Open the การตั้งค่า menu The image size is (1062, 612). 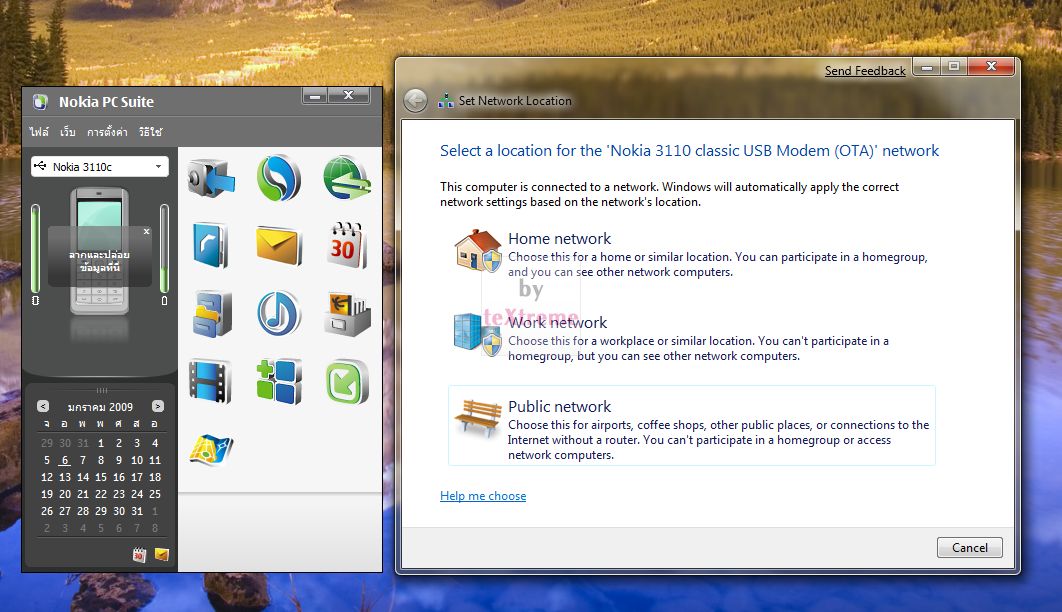click(x=107, y=132)
